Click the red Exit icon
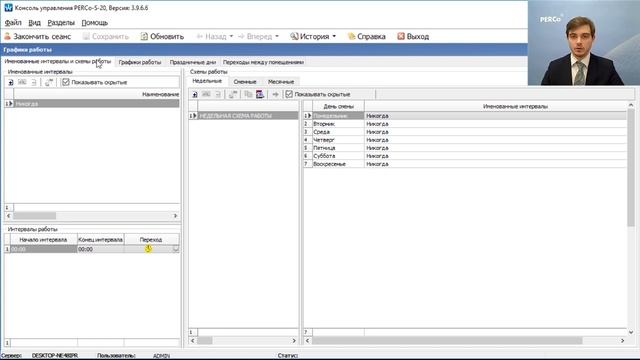Image resolution: width=640 pixels, height=360 pixels. (401, 36)
